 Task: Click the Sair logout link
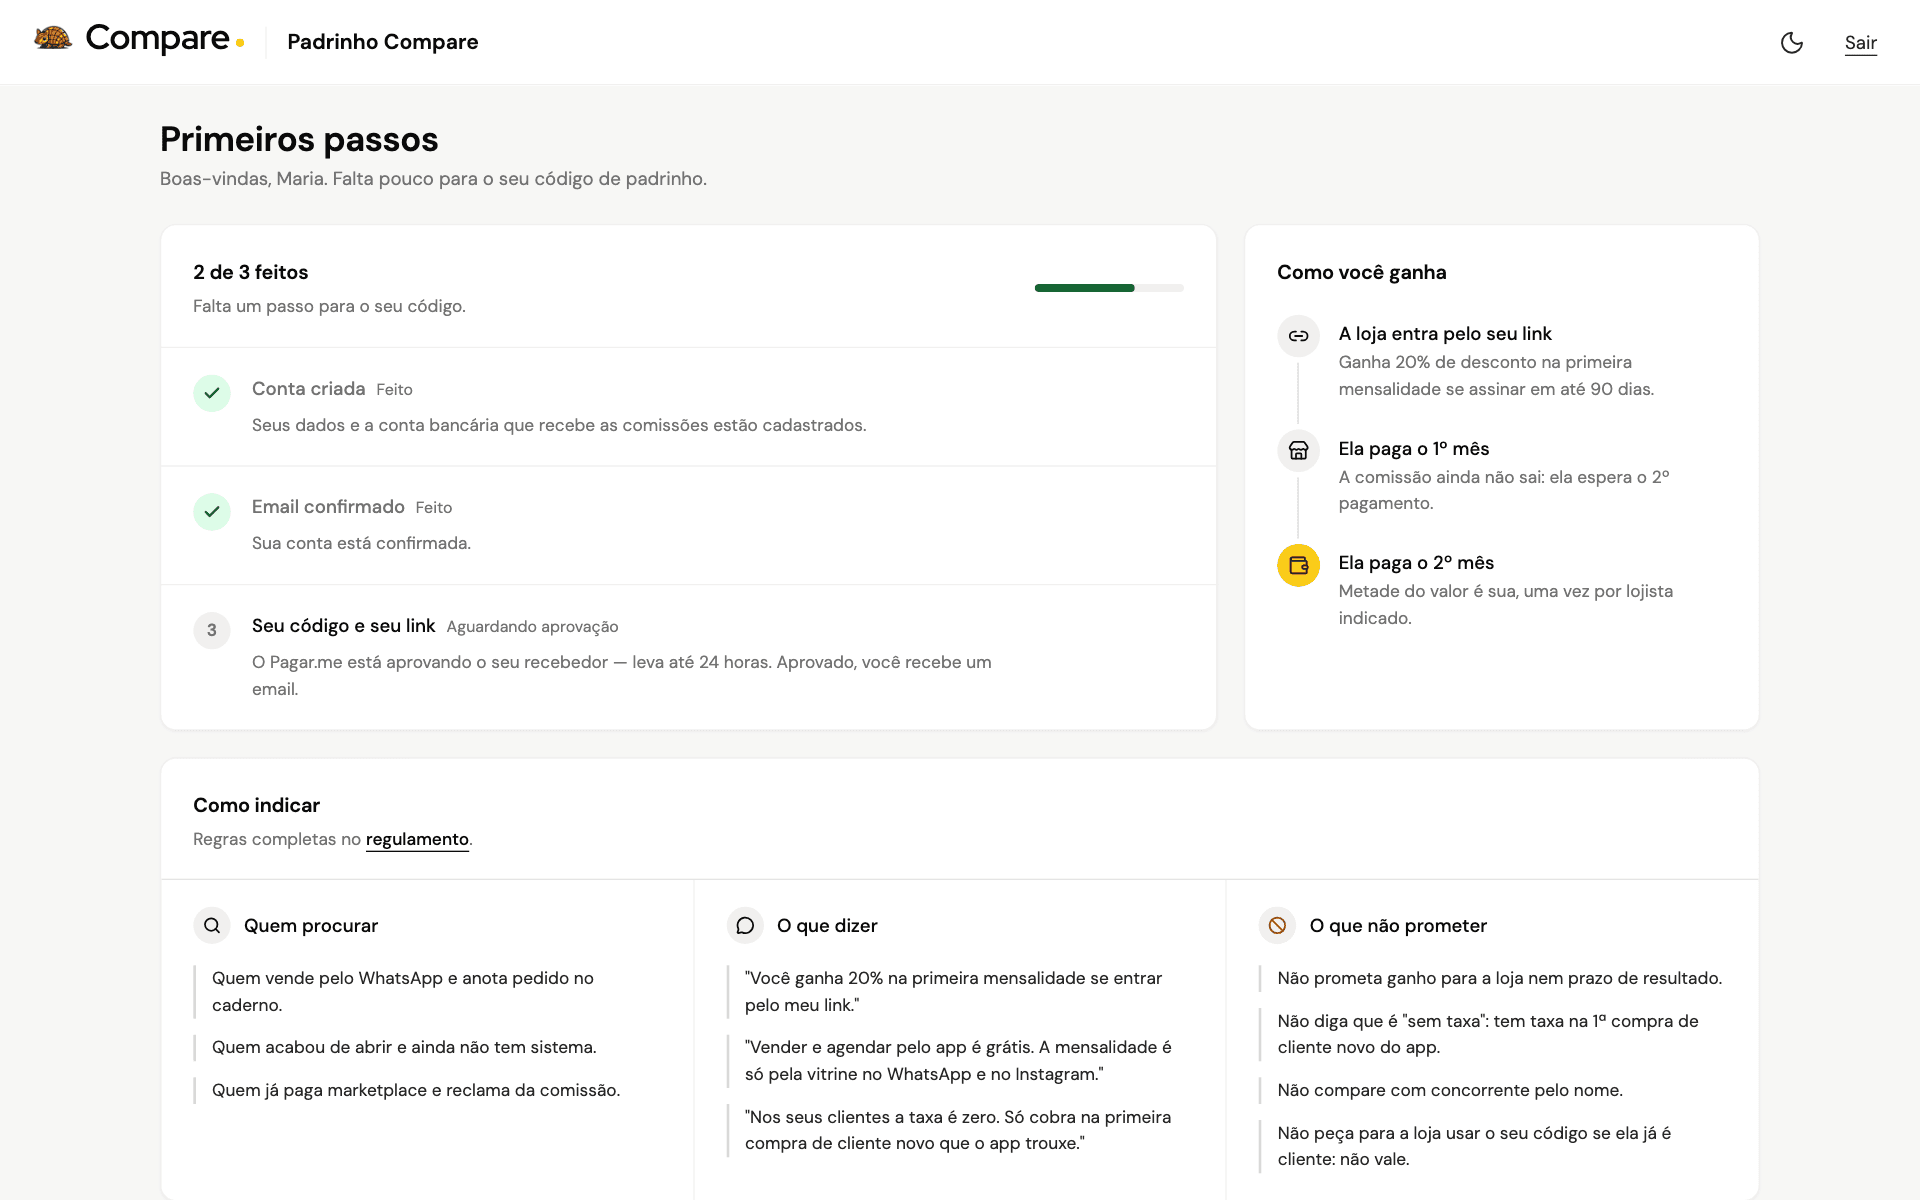pyautogui.click(x=1860, y=42)
